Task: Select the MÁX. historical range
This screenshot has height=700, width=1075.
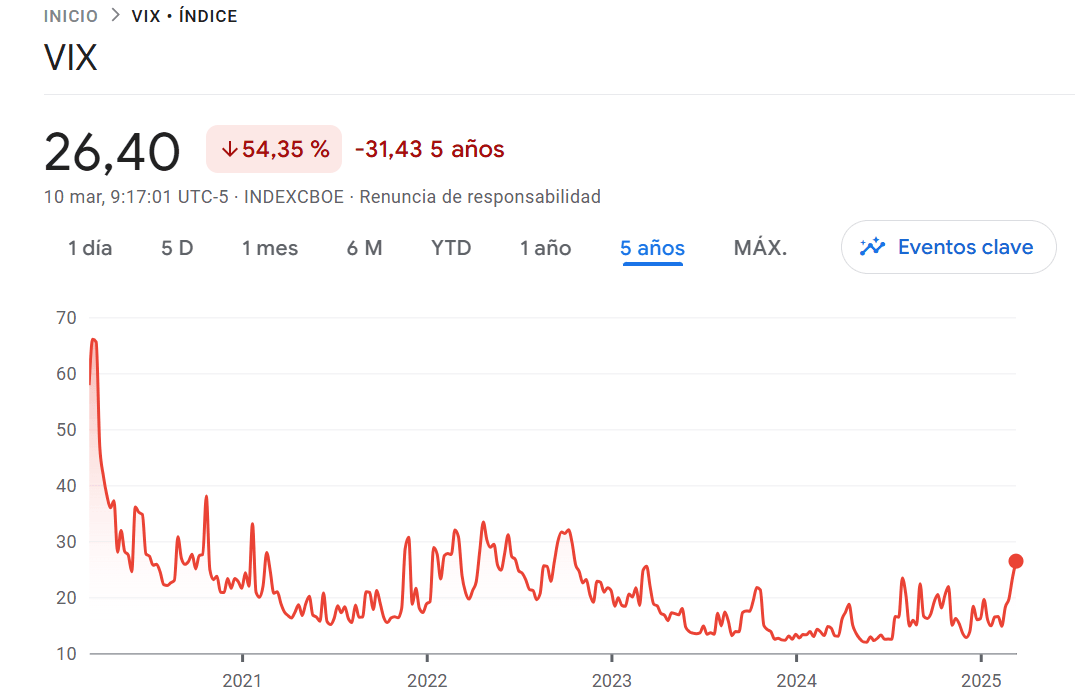Action: (x=759, y=247)
